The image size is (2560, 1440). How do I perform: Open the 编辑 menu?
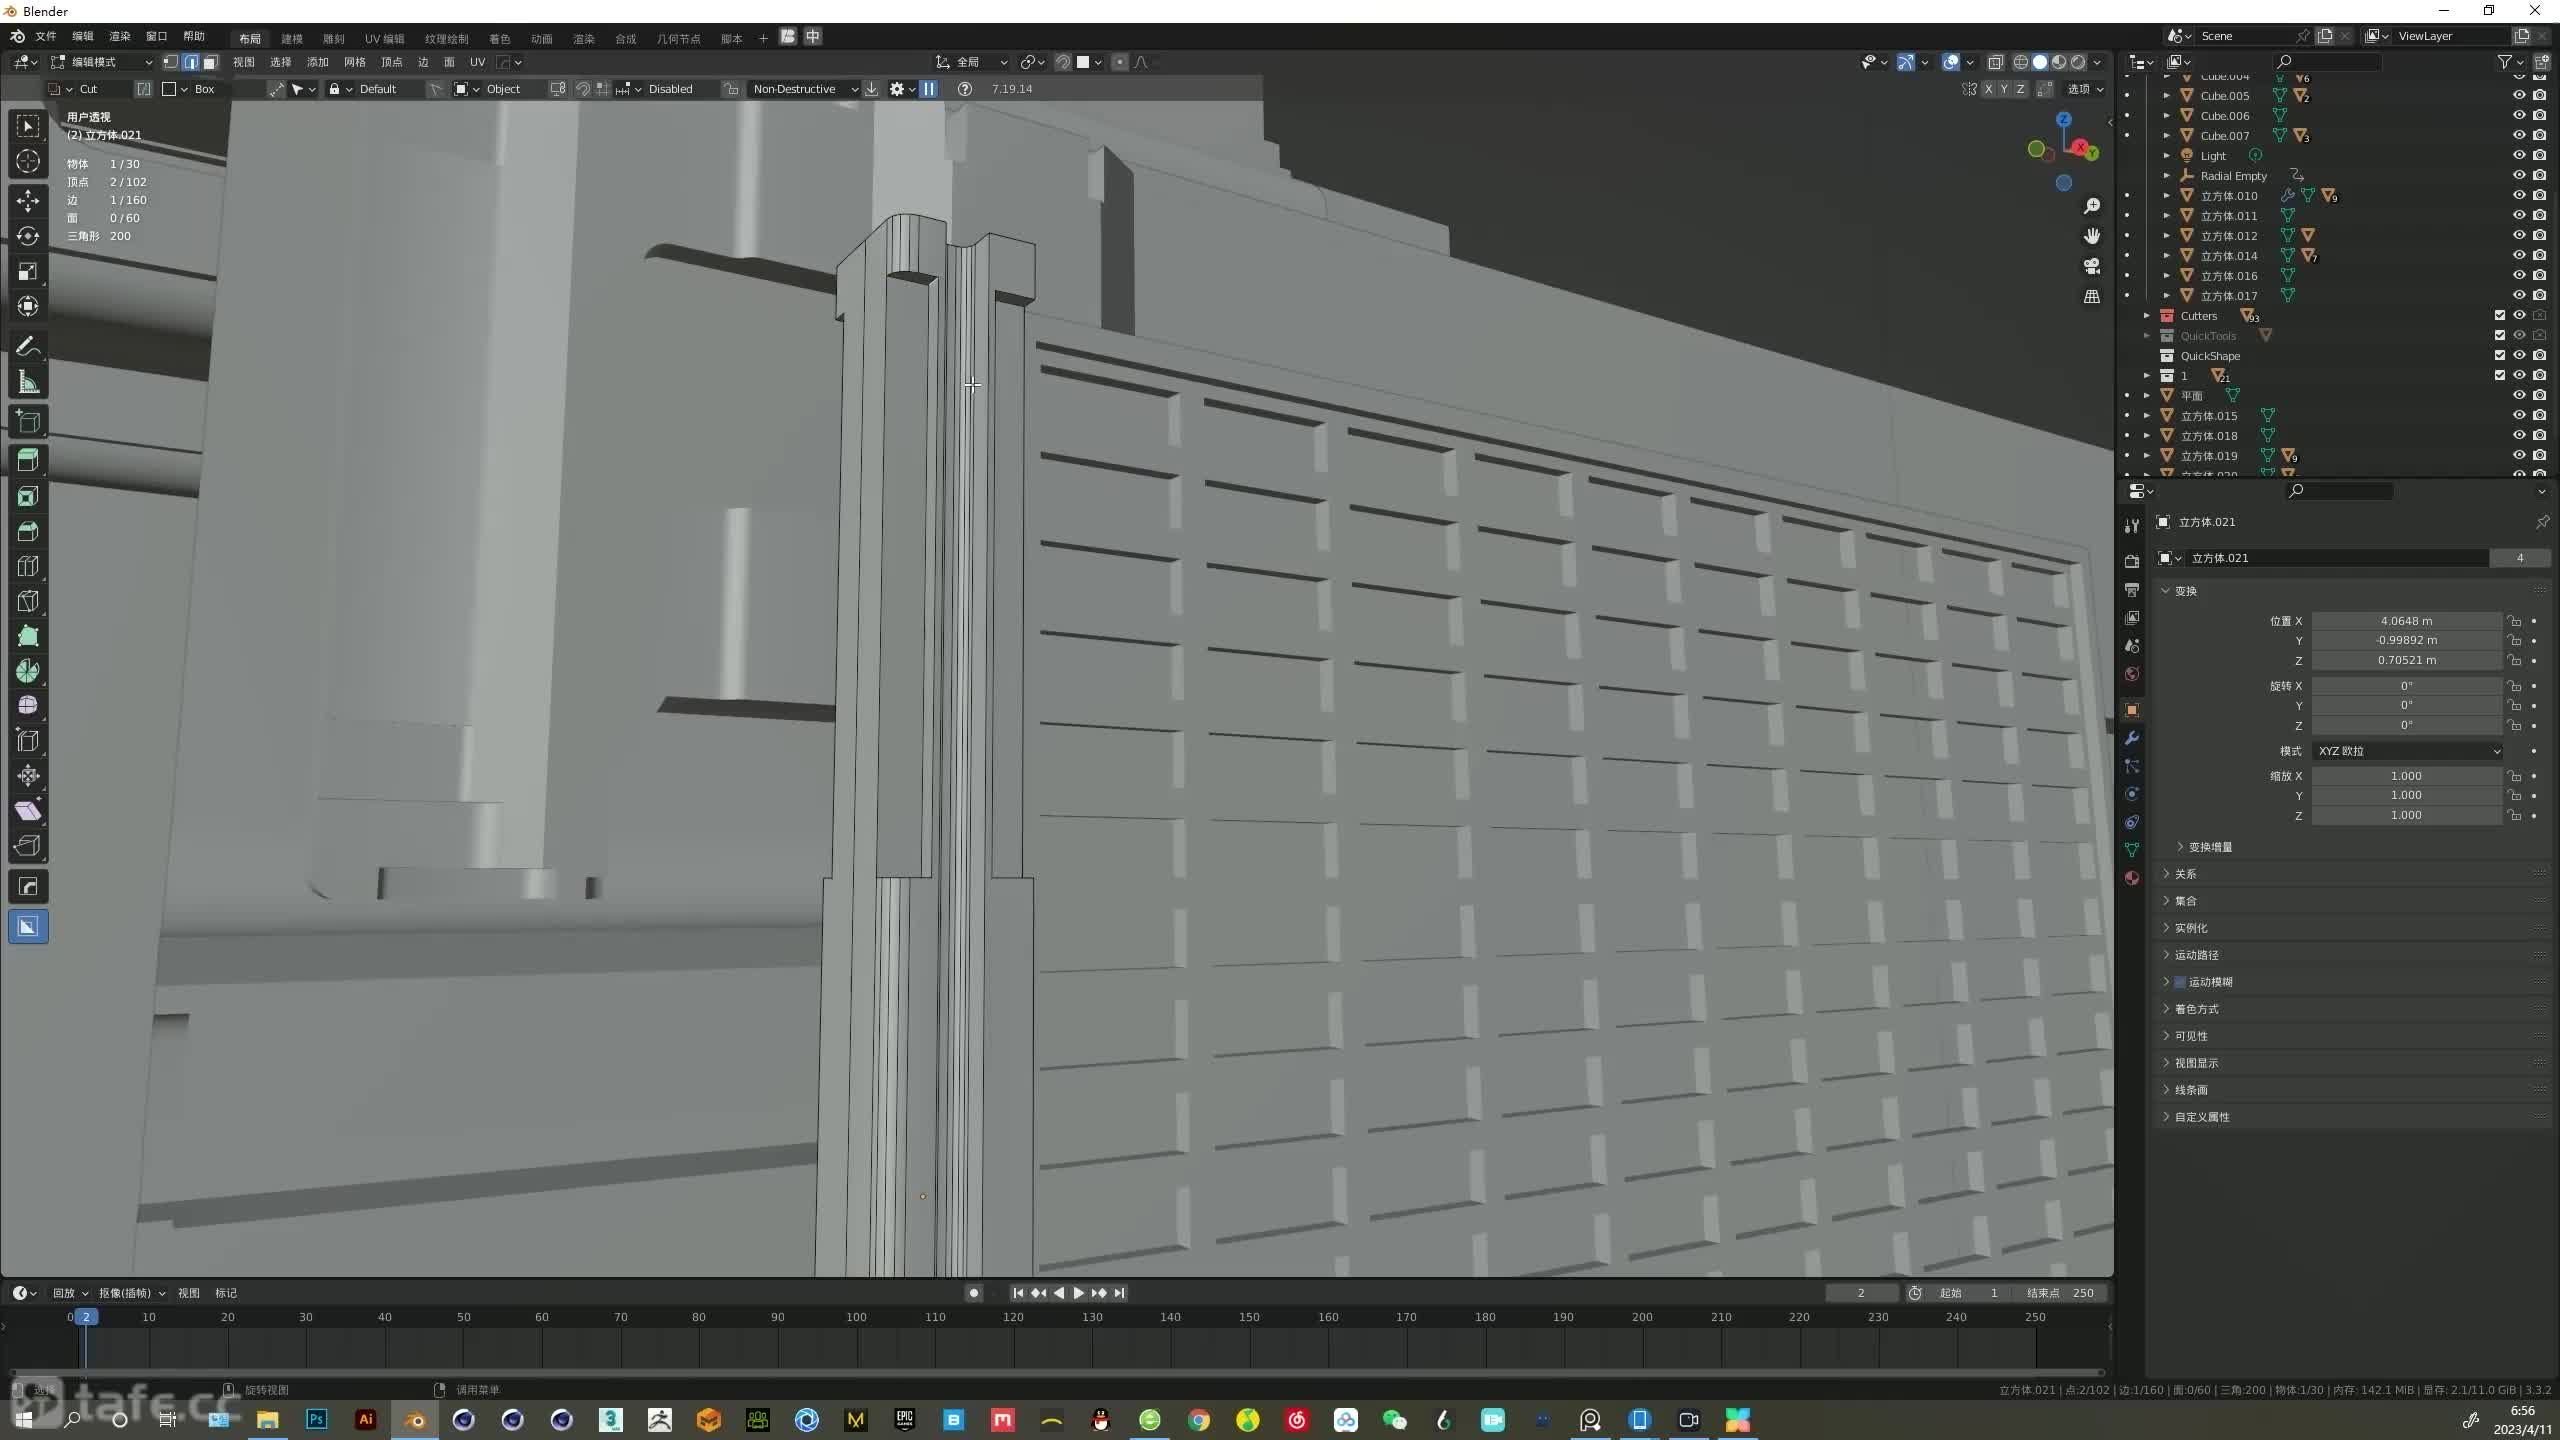pos(83,37)
